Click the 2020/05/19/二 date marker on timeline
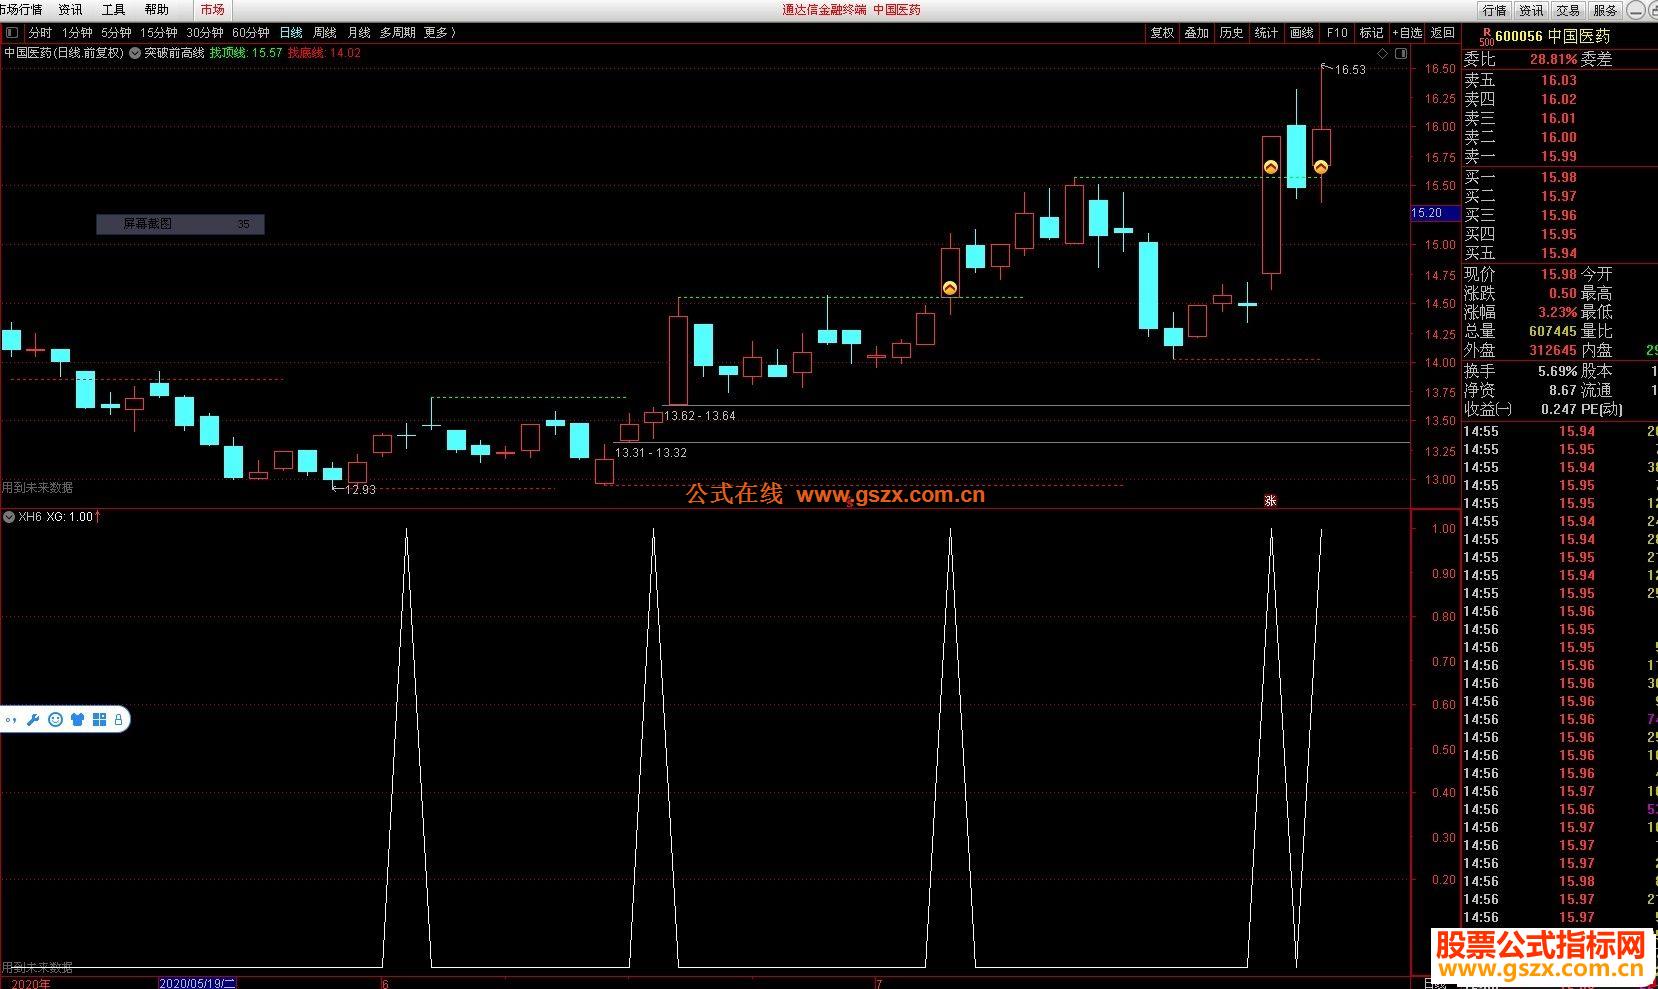Image resolution: width=1658 pixels, height=989 pixels. (198, 983)
